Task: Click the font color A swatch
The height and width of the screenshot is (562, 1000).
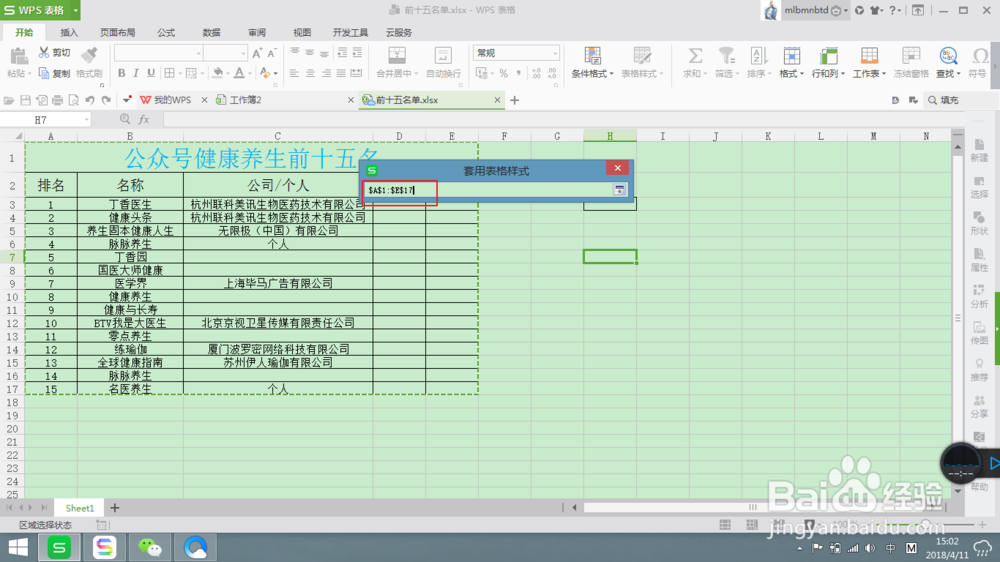Action: 239,73
